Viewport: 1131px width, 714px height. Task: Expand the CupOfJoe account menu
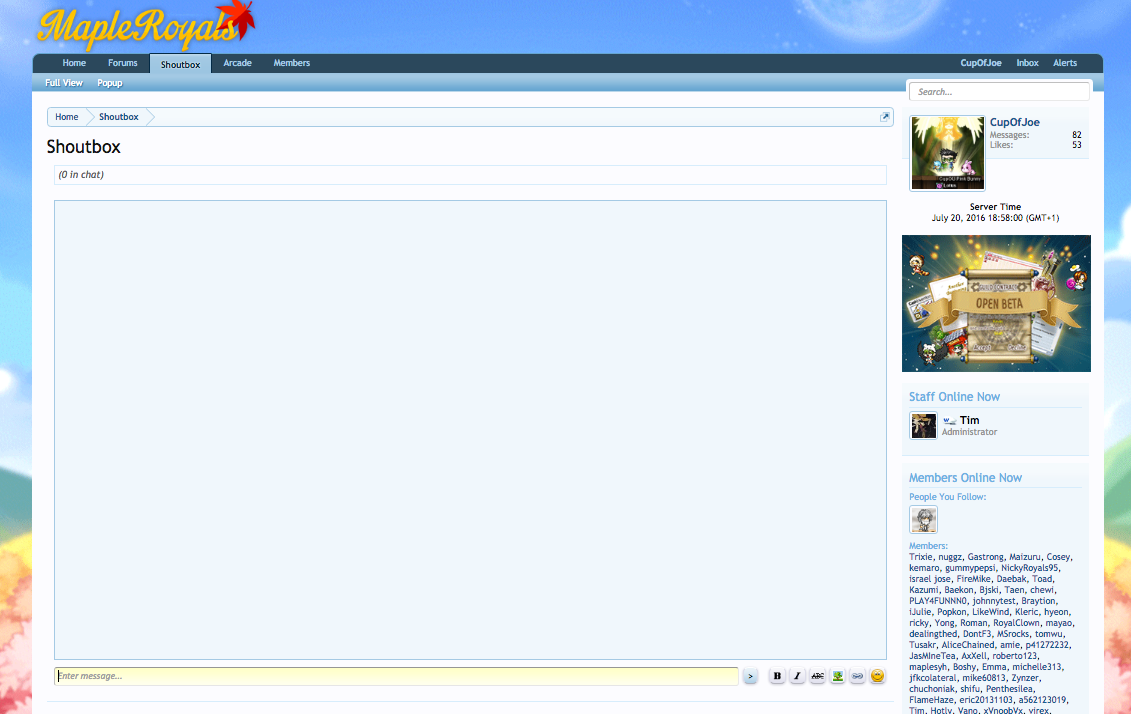pos(980,63)
